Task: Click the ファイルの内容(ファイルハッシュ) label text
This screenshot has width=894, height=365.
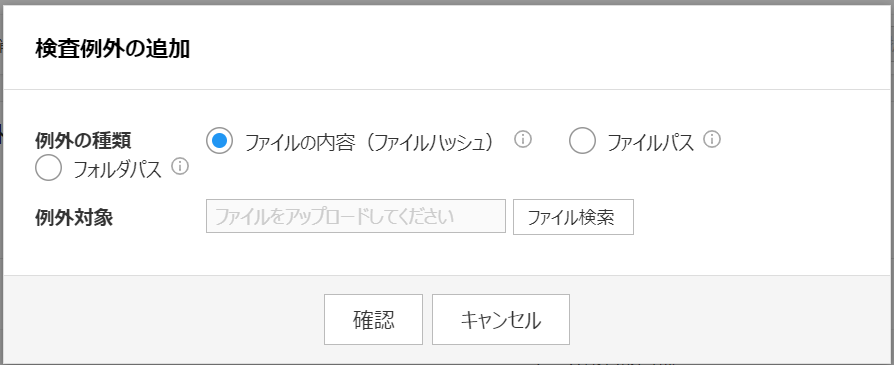Action: 368,142
